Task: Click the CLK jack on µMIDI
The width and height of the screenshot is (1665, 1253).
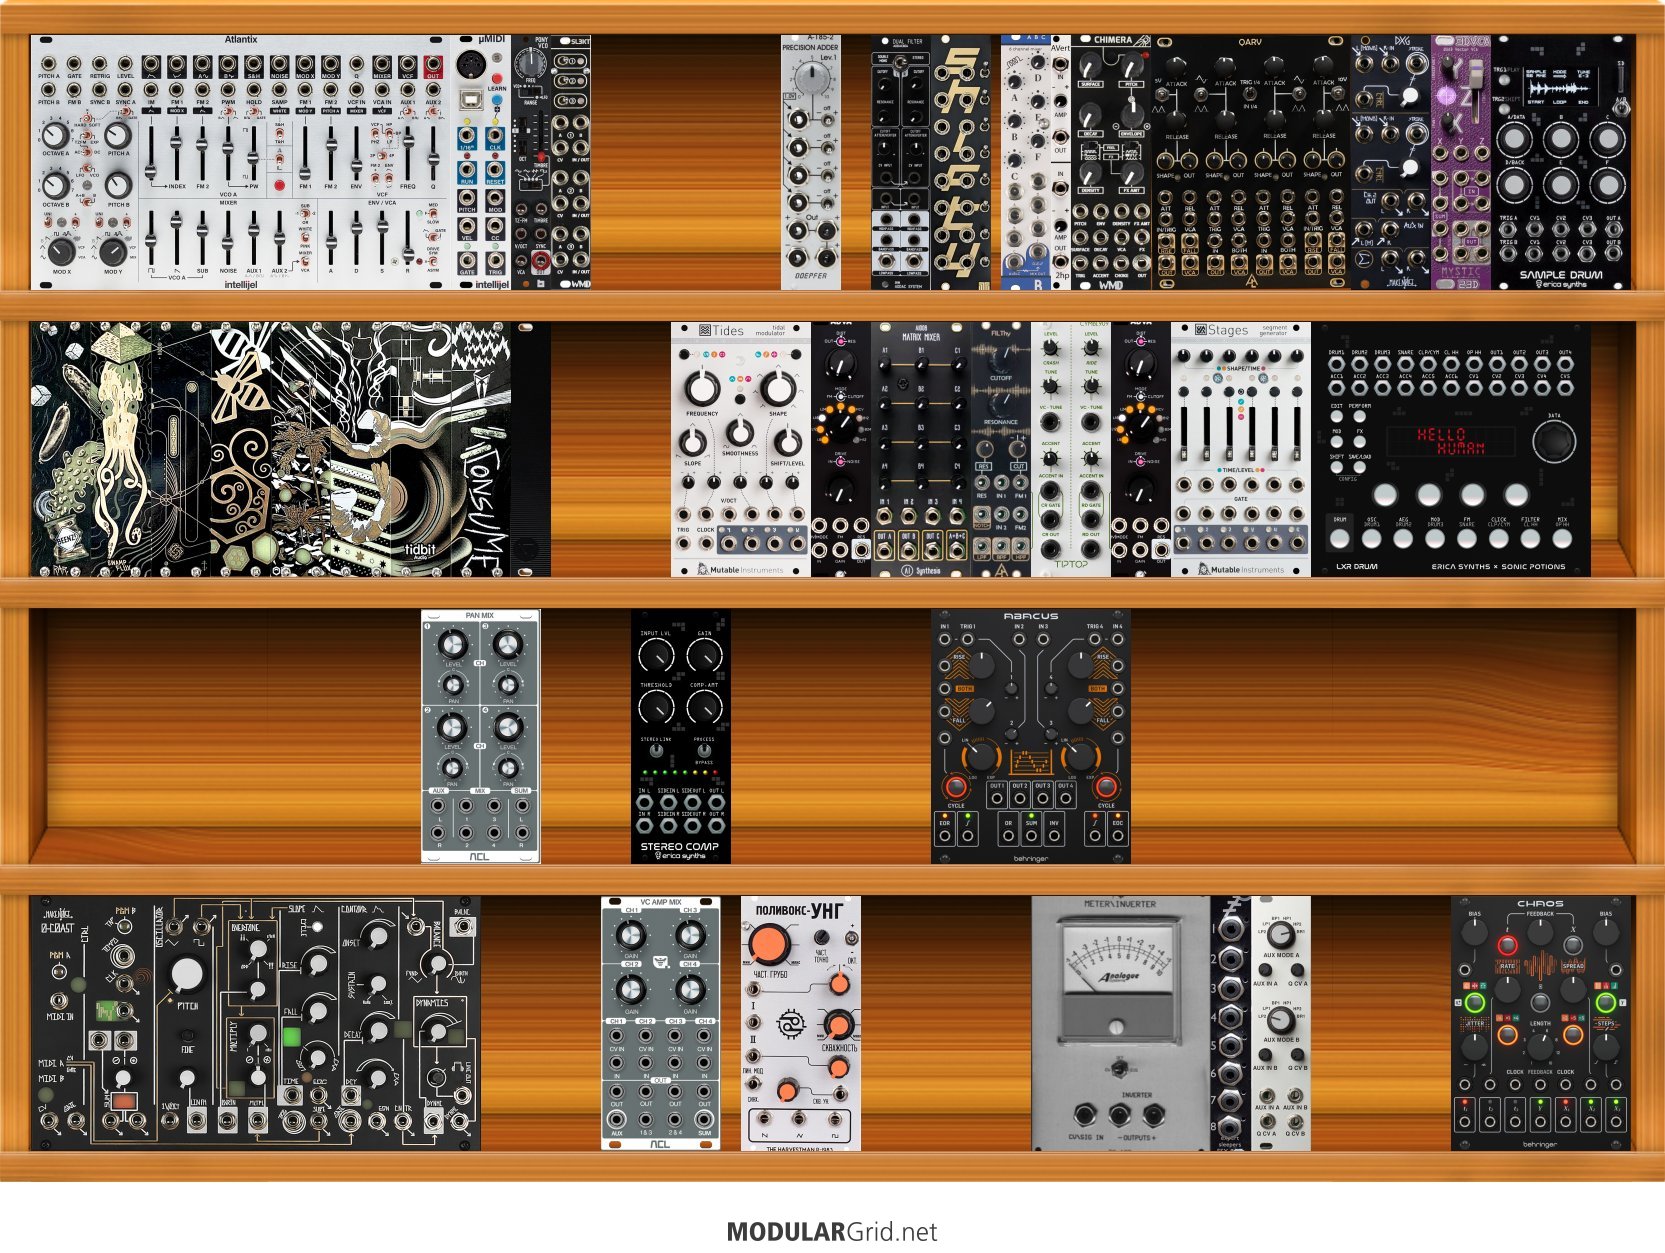Action: pyautogui.click(x=495, y=135)
